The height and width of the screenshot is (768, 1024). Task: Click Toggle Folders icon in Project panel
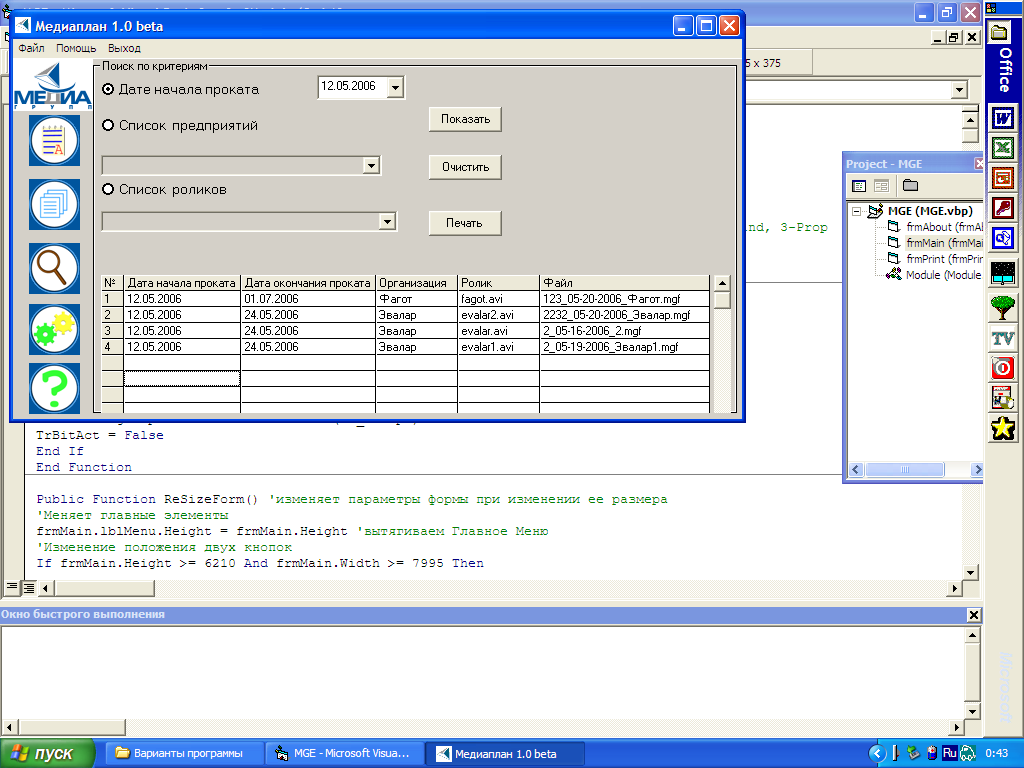pyautogui.click(x=910, y=185)
